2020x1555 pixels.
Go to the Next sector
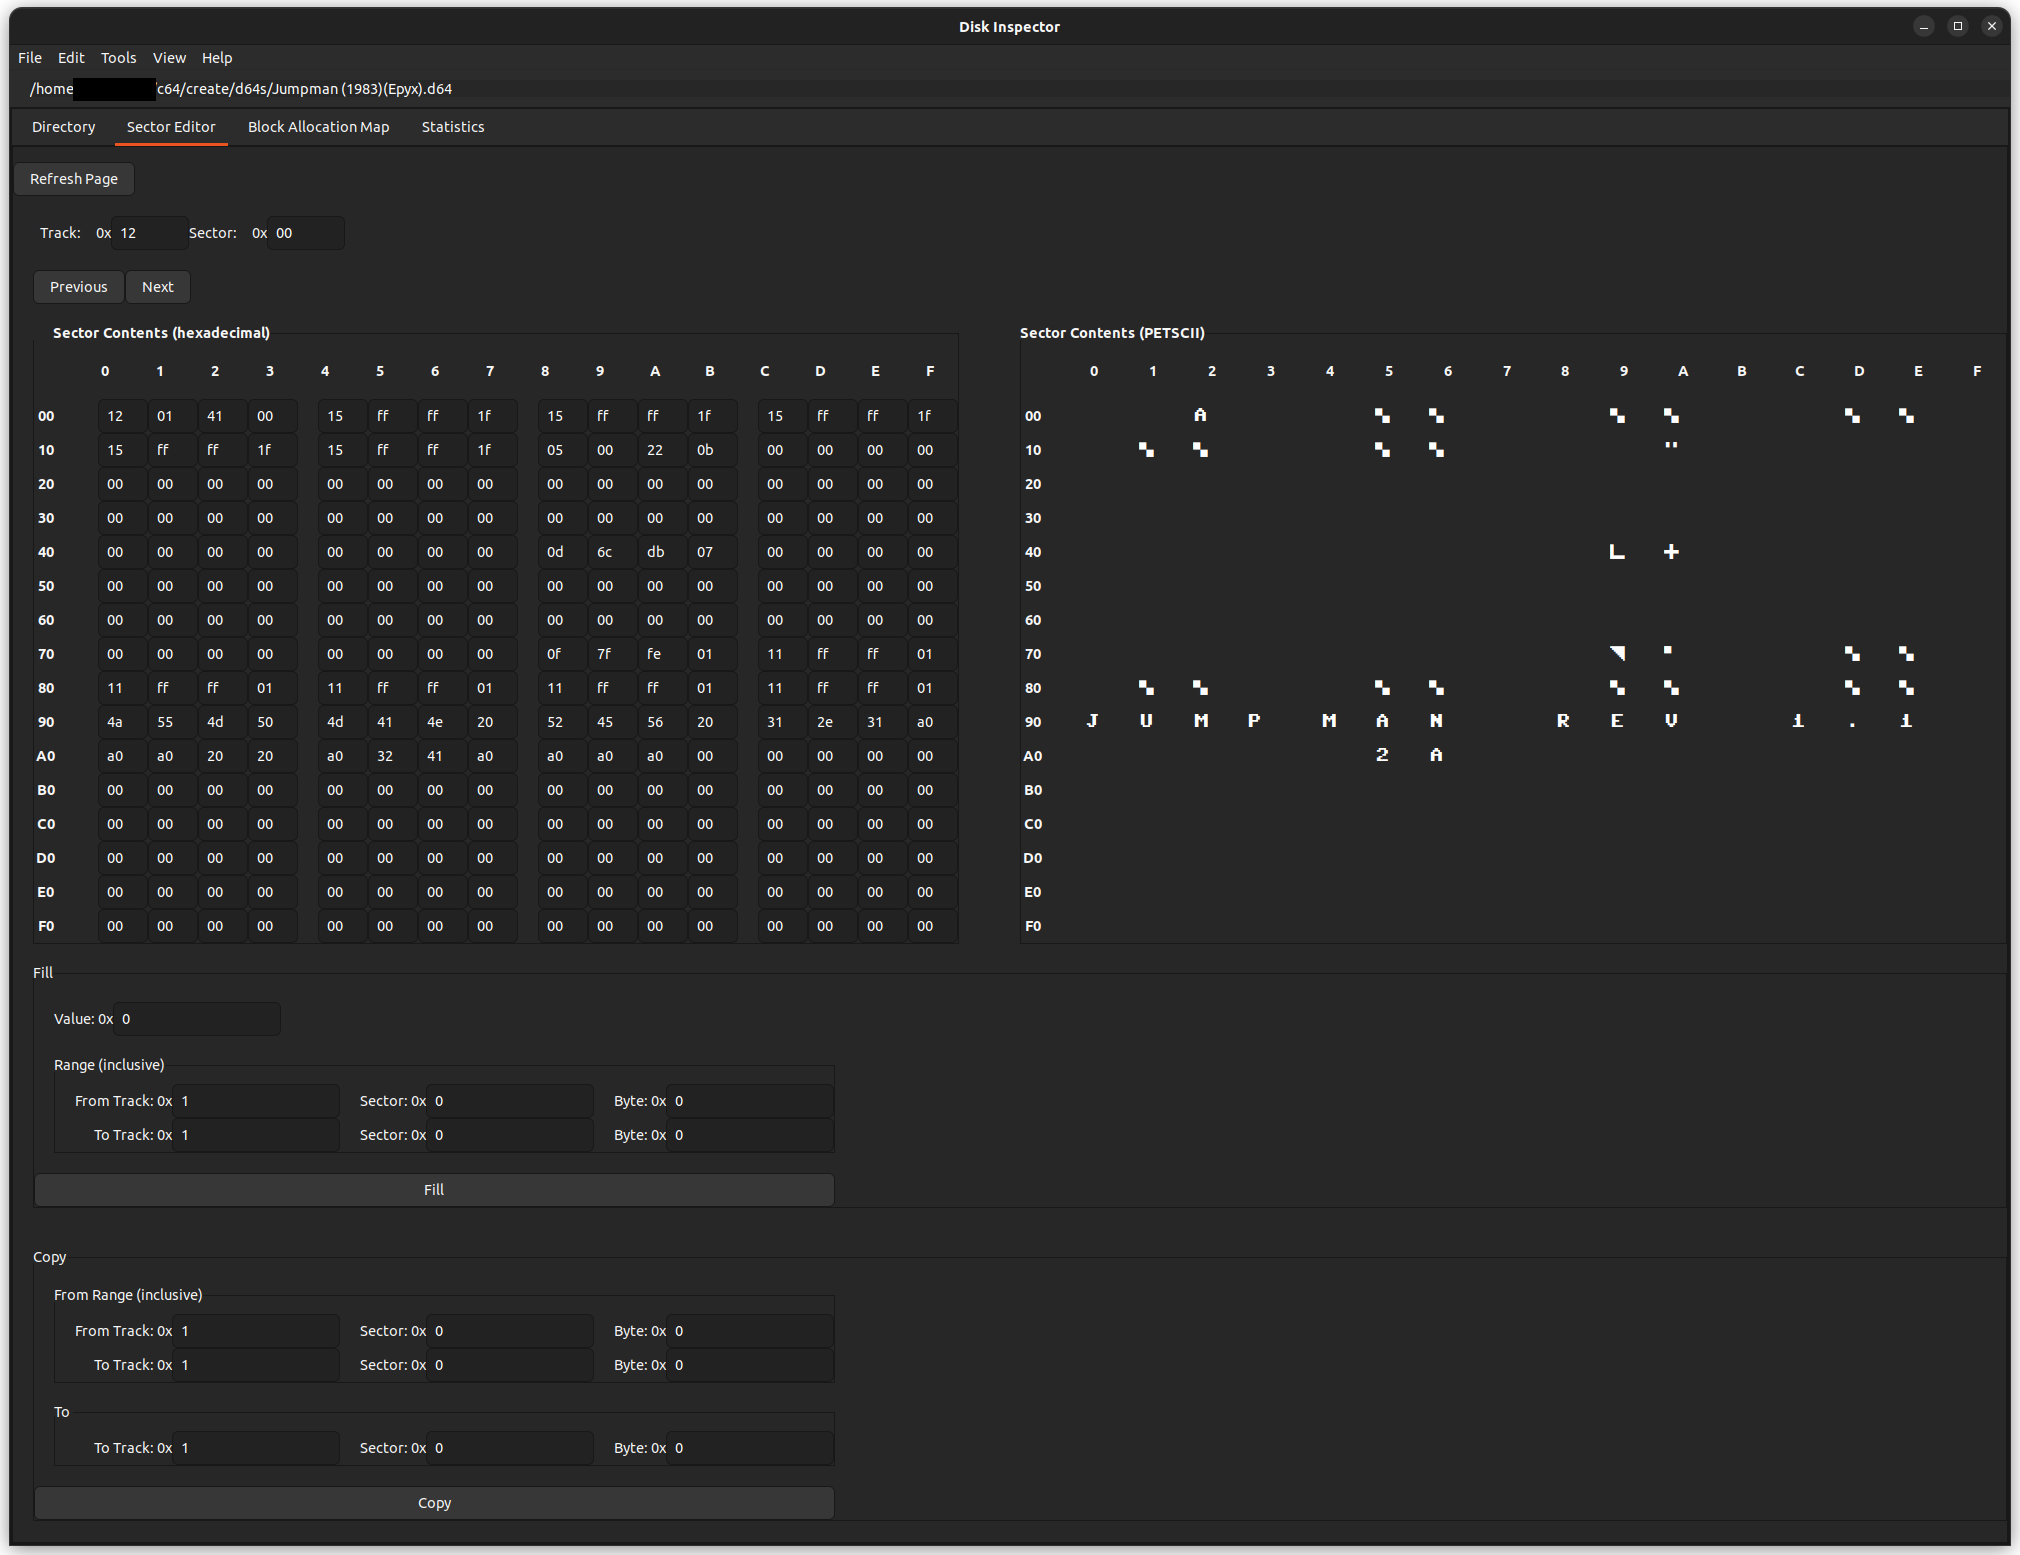157,287
